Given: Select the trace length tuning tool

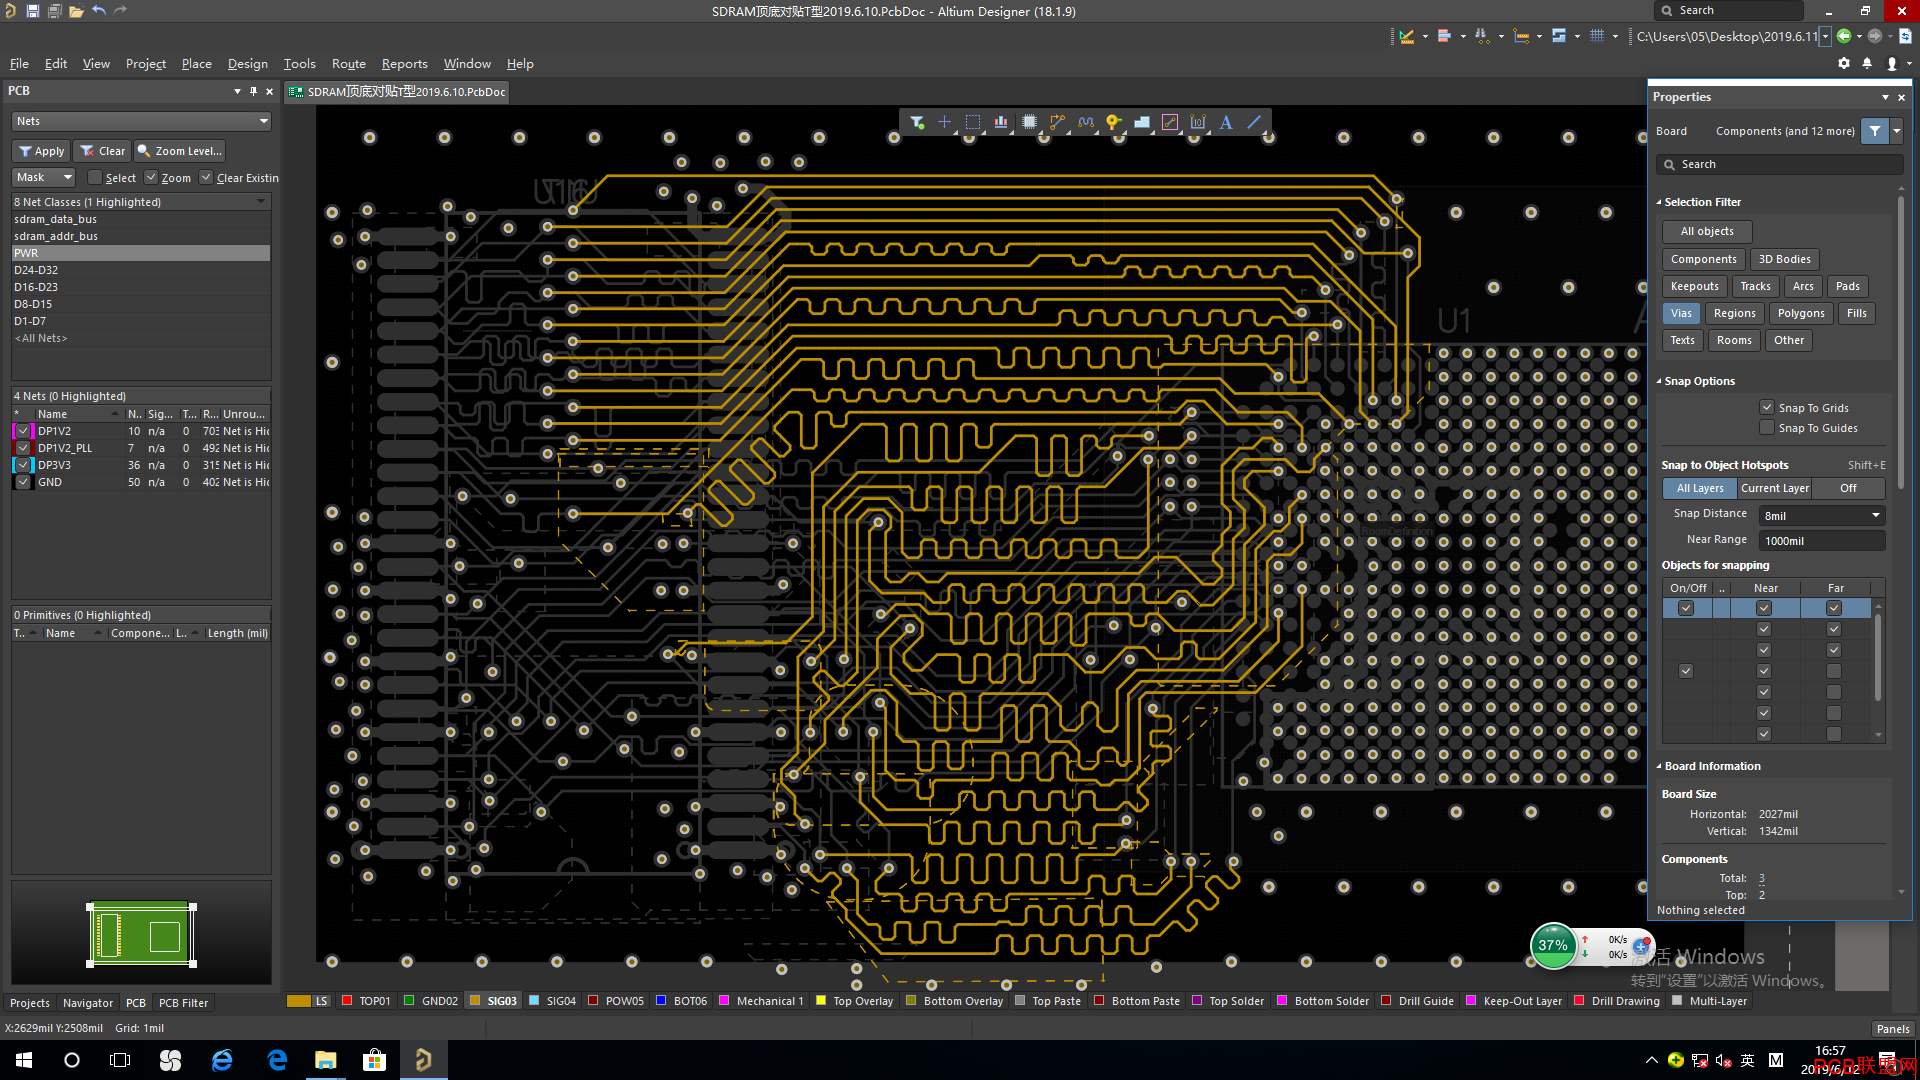Looking at the screenshot, I should [1086, 122].
